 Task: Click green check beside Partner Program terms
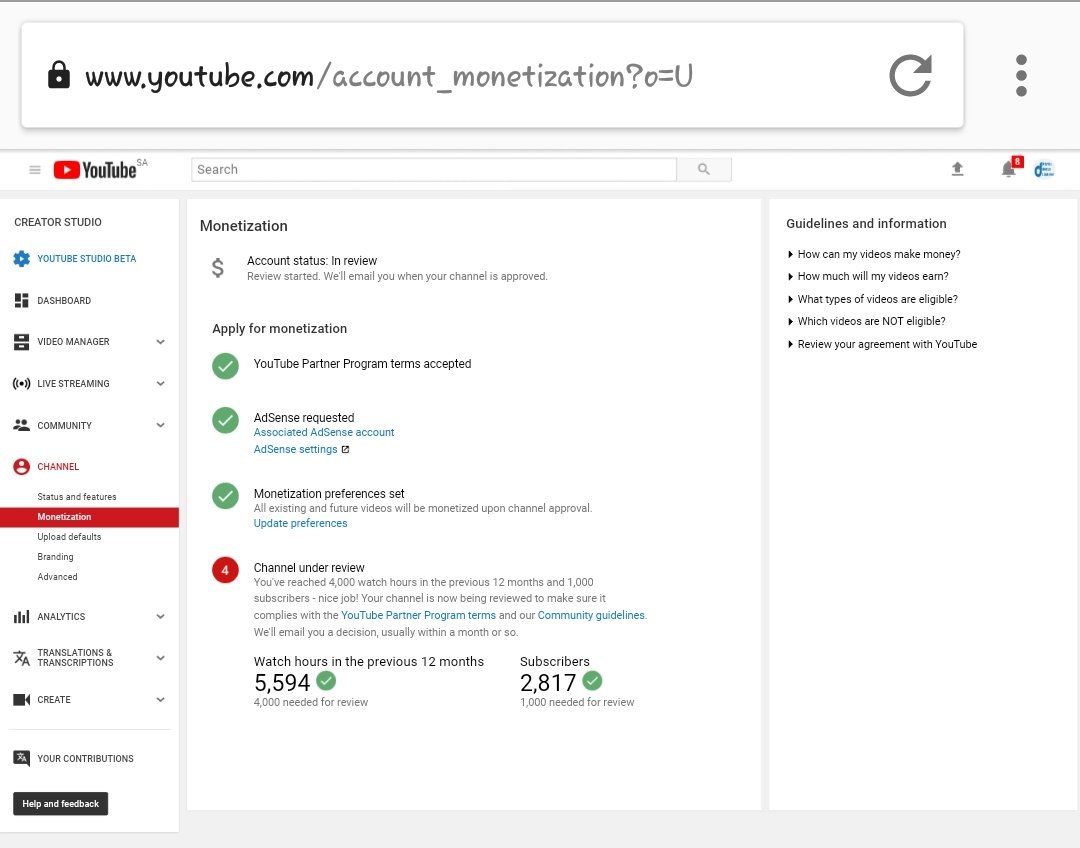pos(225,366)
